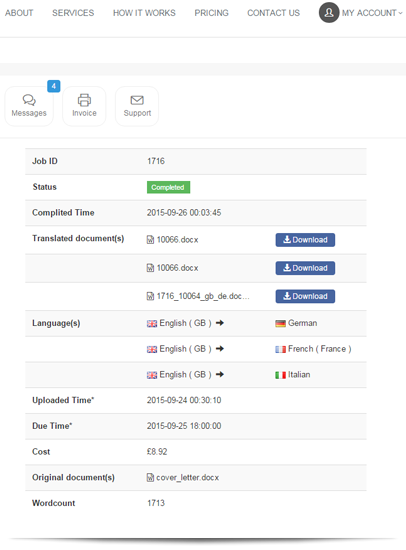Open the original cover_letter.docx link
This screenshot has width=406, height=550.
(x=187, y=478)
